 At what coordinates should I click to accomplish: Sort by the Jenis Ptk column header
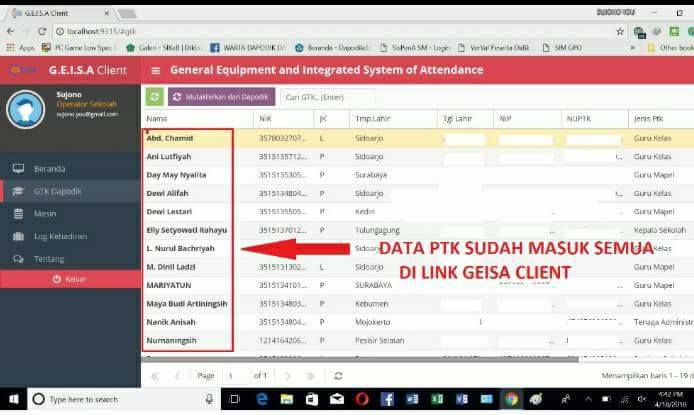[x=661, y=119]
